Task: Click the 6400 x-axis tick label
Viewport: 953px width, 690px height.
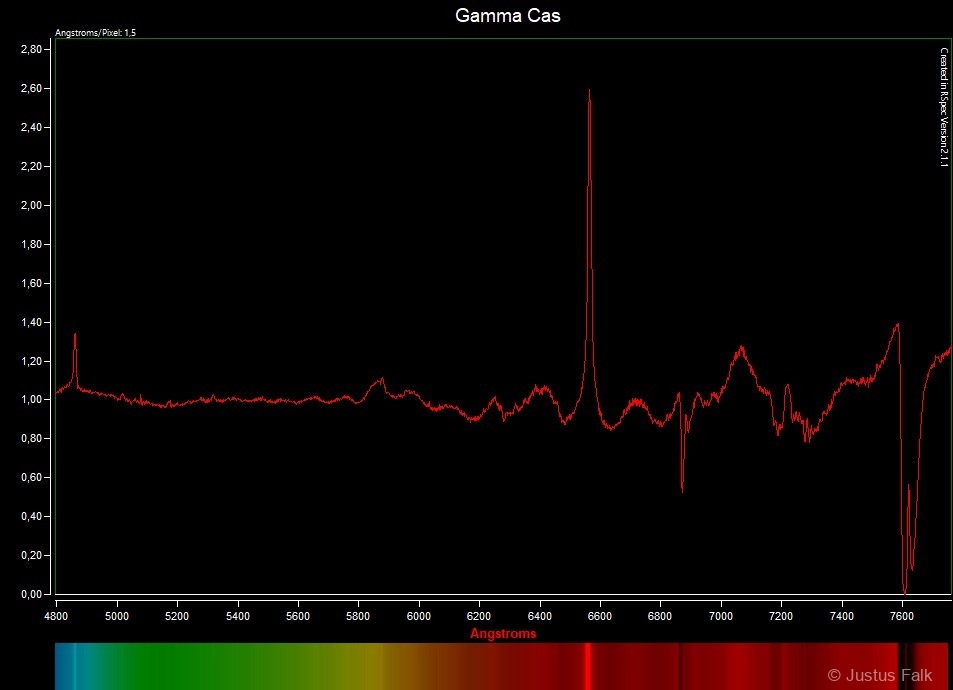Action: tap(540, 616)
